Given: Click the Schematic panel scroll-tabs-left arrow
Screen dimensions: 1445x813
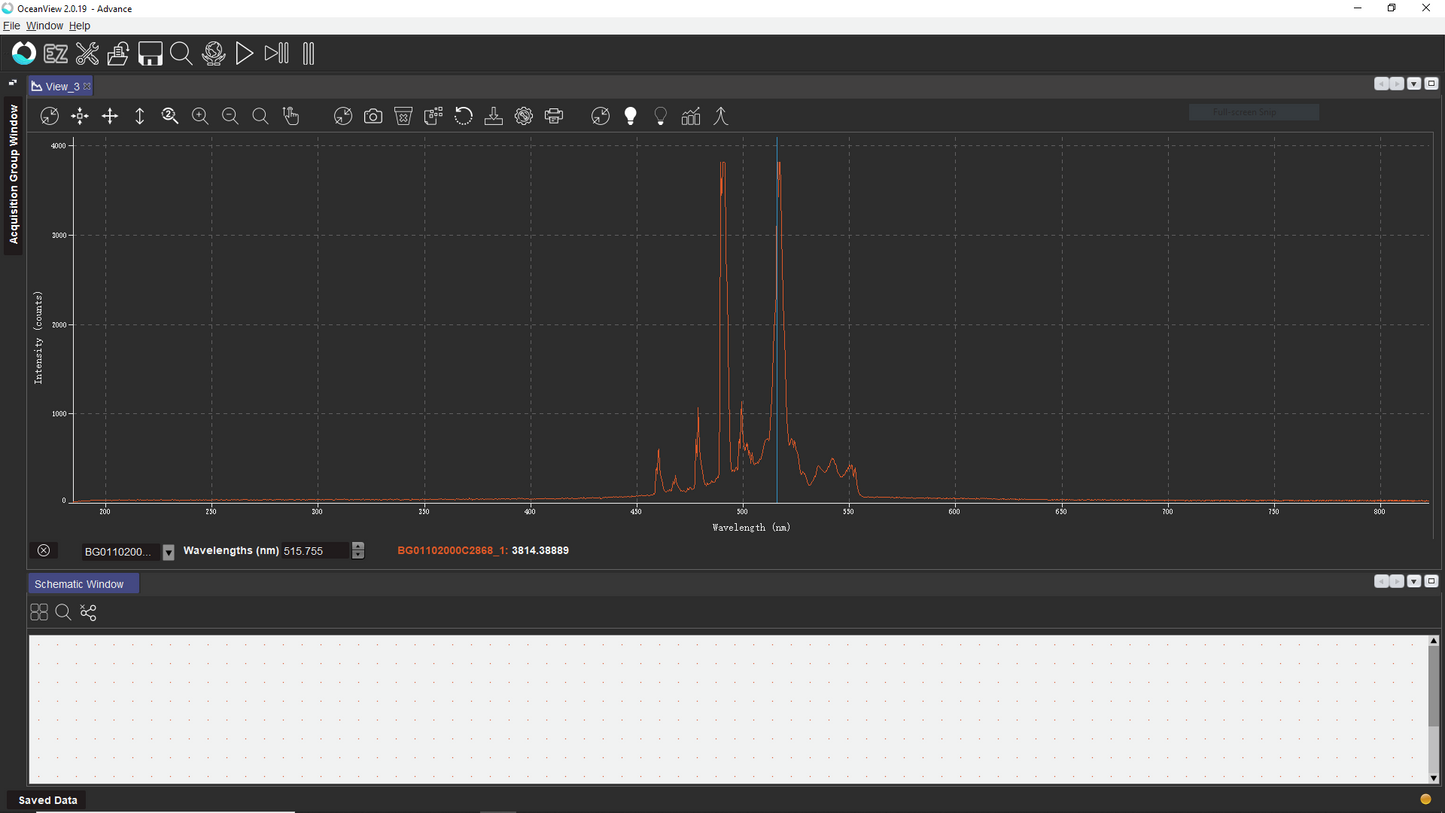Looking at the screenshot, I should tap(1381, 581).
